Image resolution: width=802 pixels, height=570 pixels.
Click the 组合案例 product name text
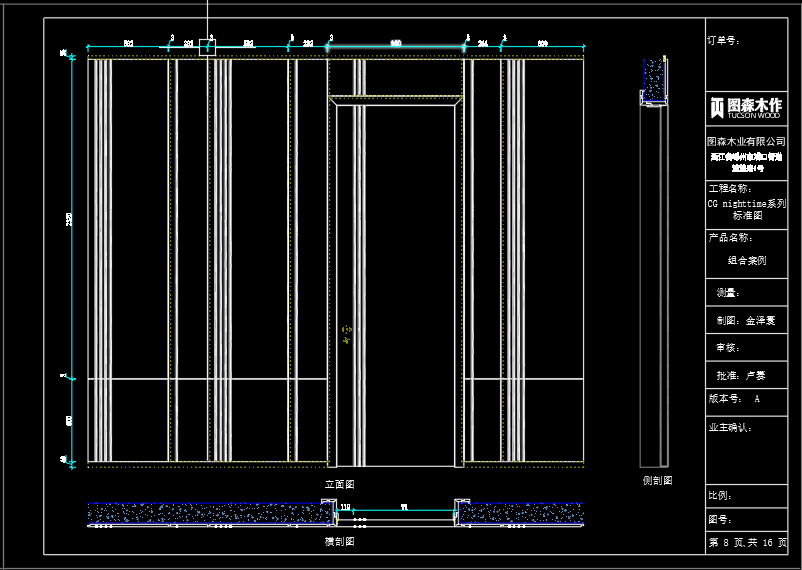(x=747, y=260)
